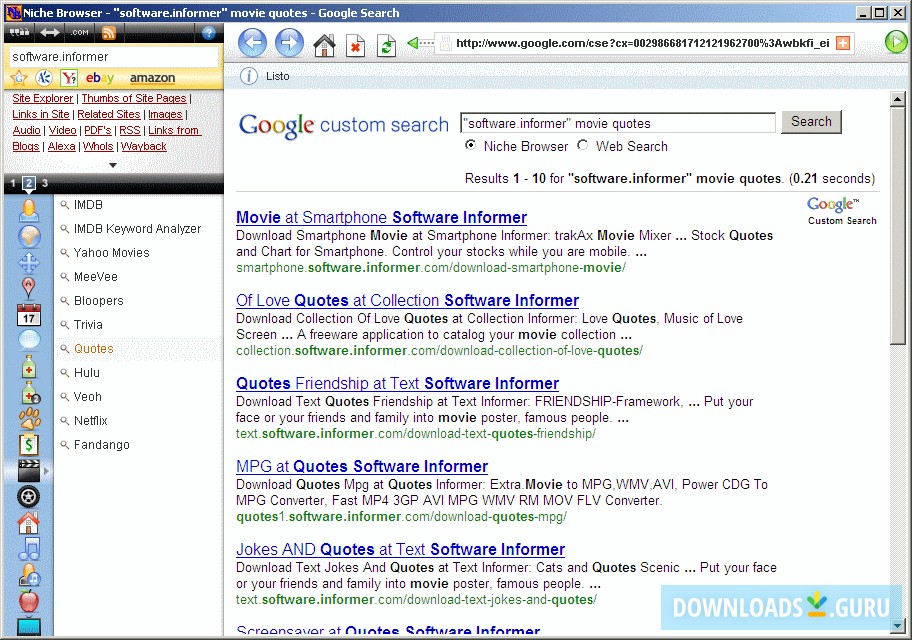Select the car tire category icon
912x640 pixels.
coord(28,497)
